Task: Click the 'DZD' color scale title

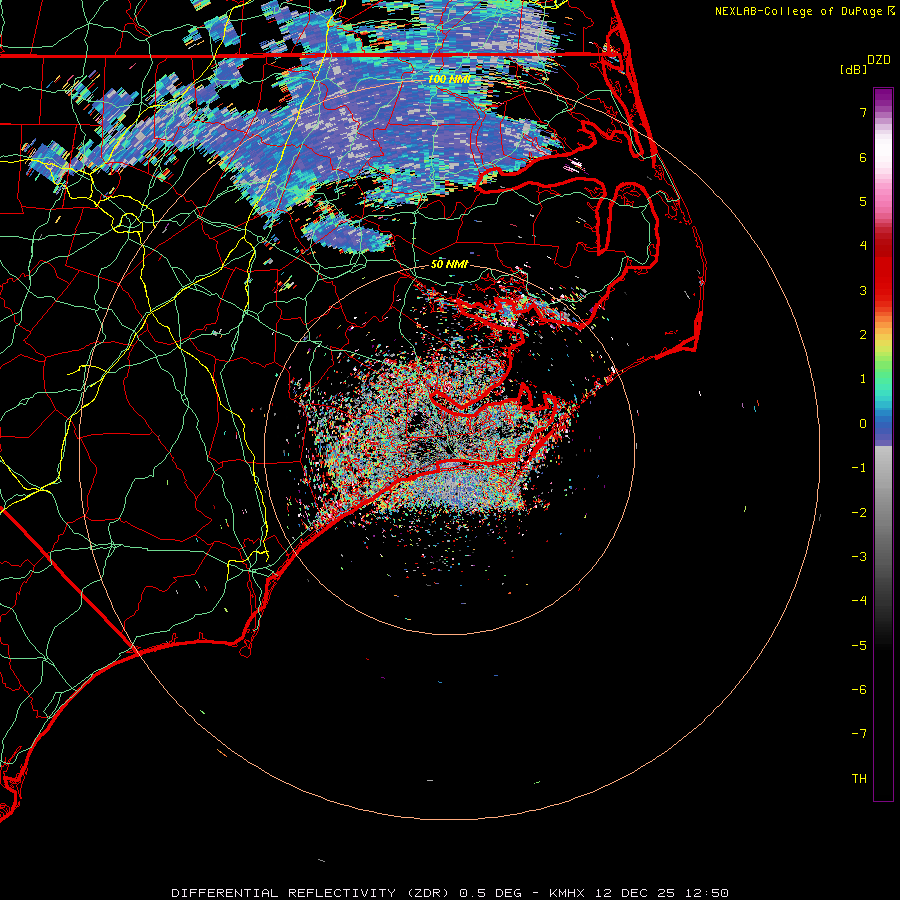Action: click(x=879, y=60)
